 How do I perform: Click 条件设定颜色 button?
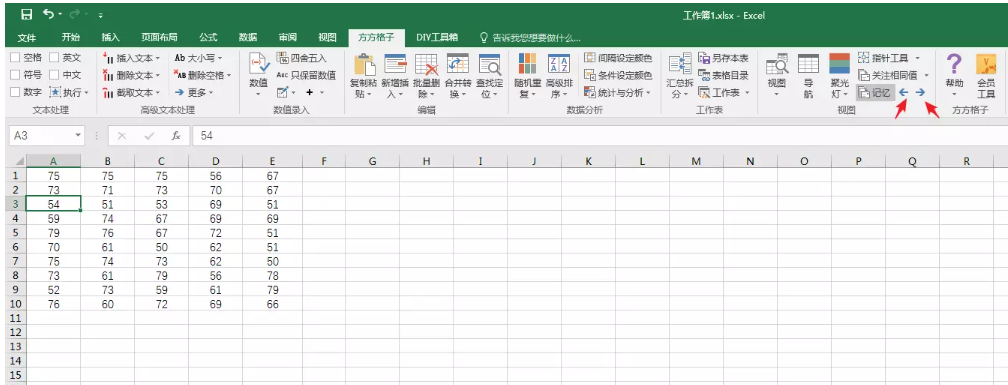[618, 75]
